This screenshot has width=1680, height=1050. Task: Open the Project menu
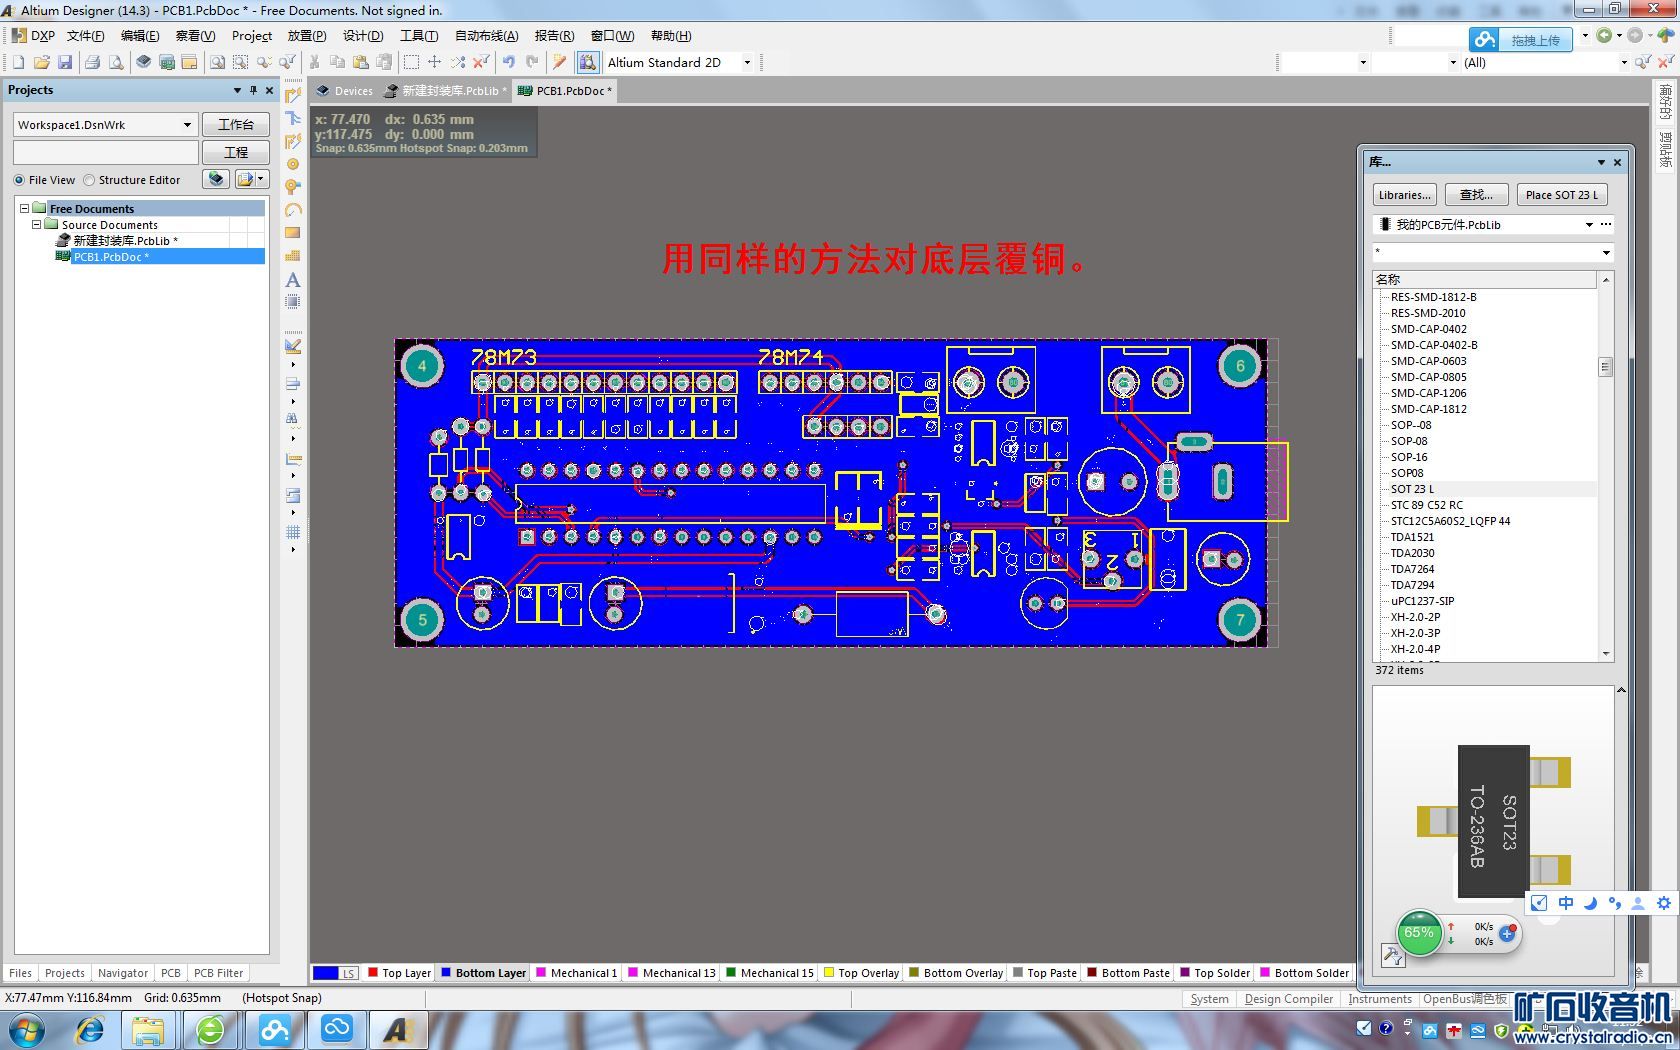252,35
